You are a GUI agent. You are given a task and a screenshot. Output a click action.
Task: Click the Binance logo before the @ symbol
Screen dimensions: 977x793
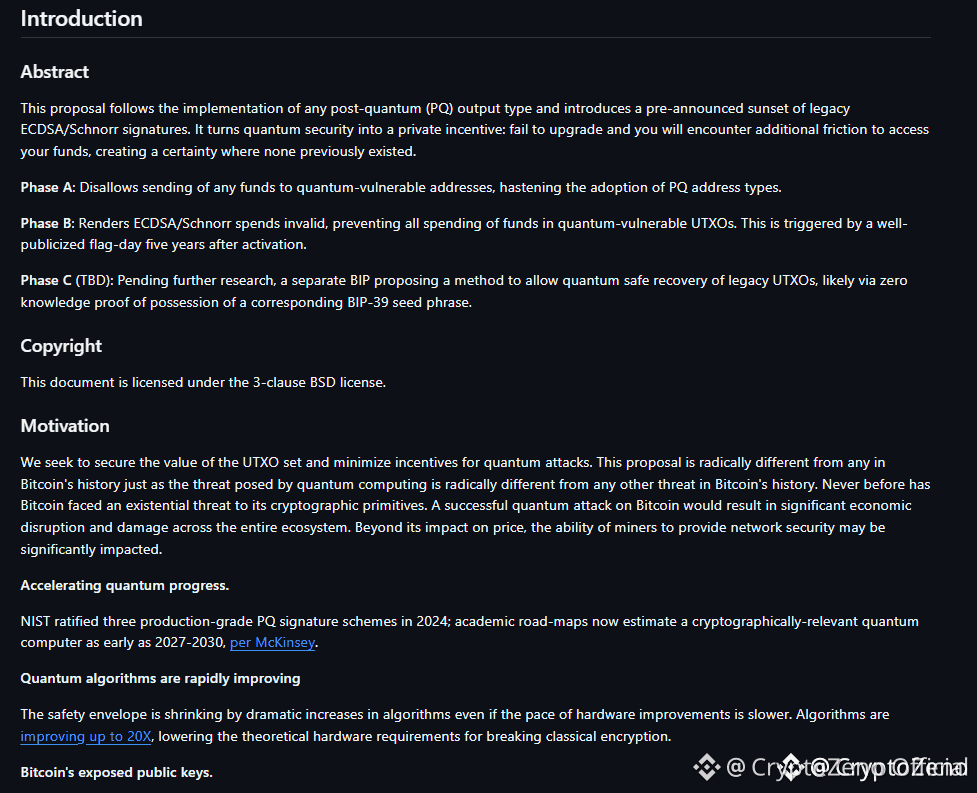[707, 767]
